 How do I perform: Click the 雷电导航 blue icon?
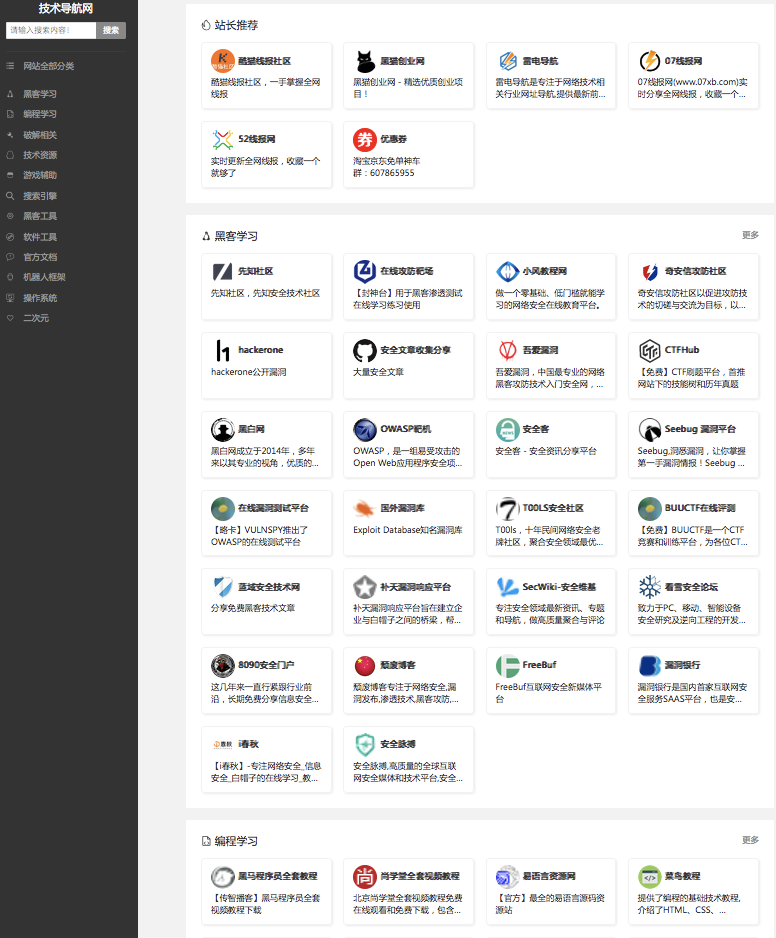[507, 61]
